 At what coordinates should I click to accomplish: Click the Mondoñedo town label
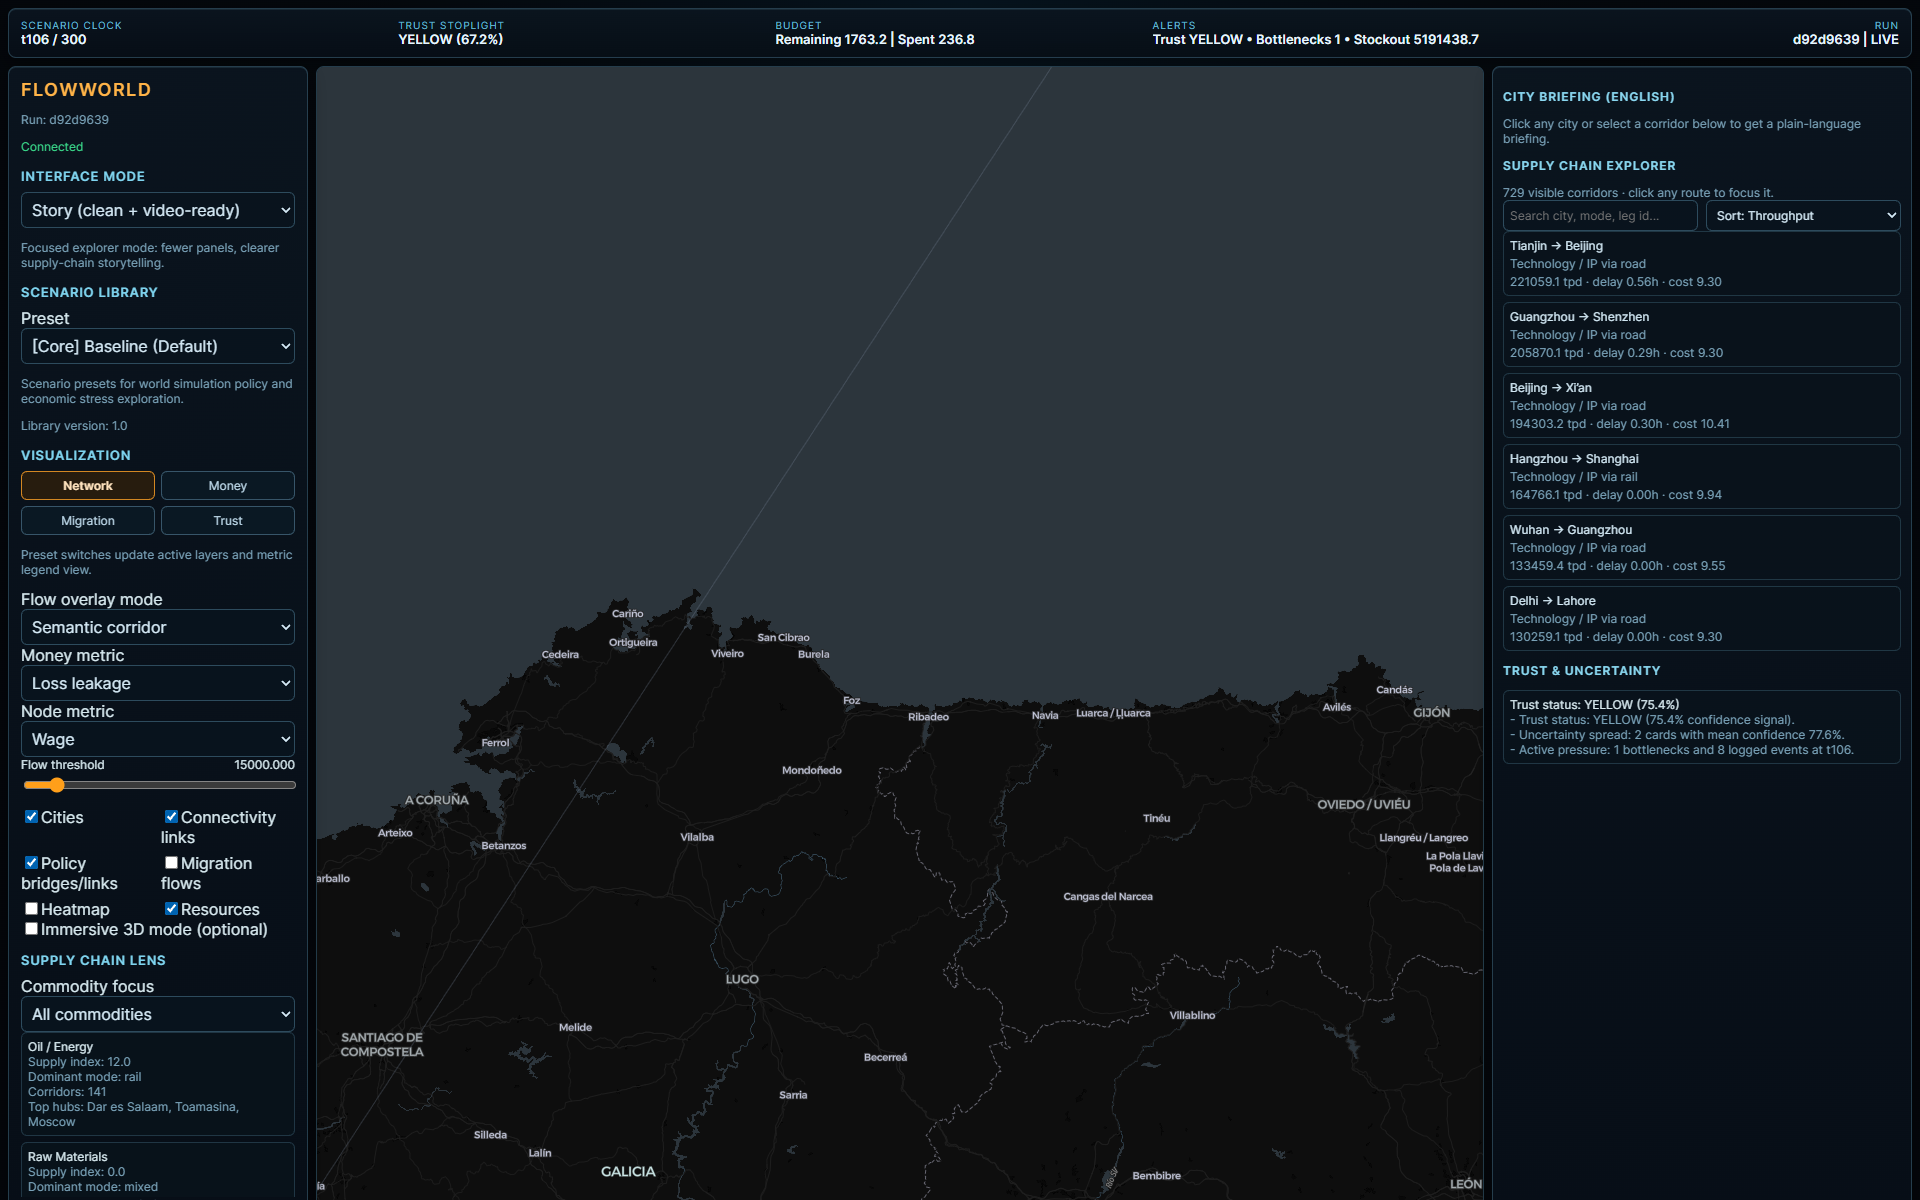point(812,770)
